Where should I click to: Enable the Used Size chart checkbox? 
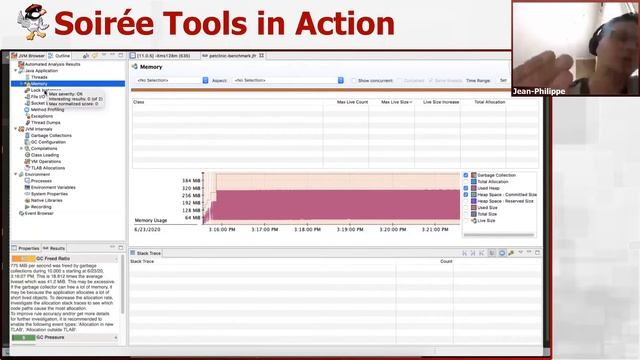point(466,208)
